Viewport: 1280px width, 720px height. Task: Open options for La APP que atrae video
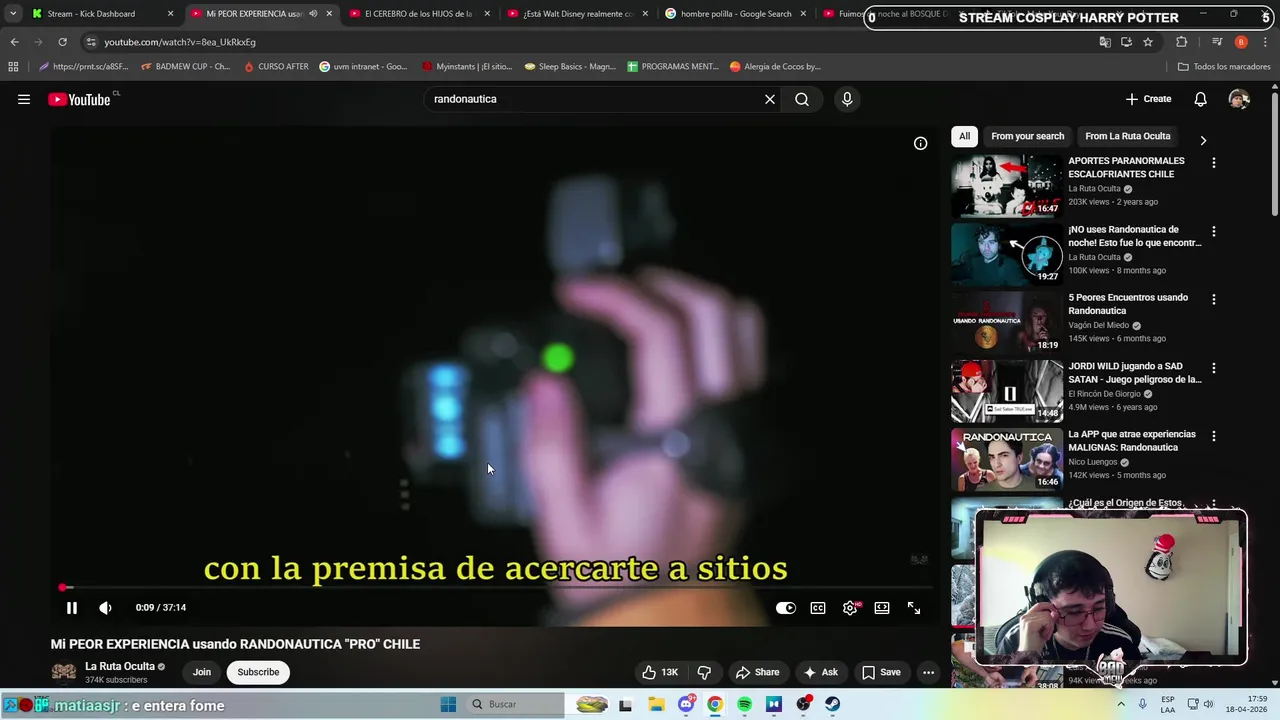point(1214,436)
